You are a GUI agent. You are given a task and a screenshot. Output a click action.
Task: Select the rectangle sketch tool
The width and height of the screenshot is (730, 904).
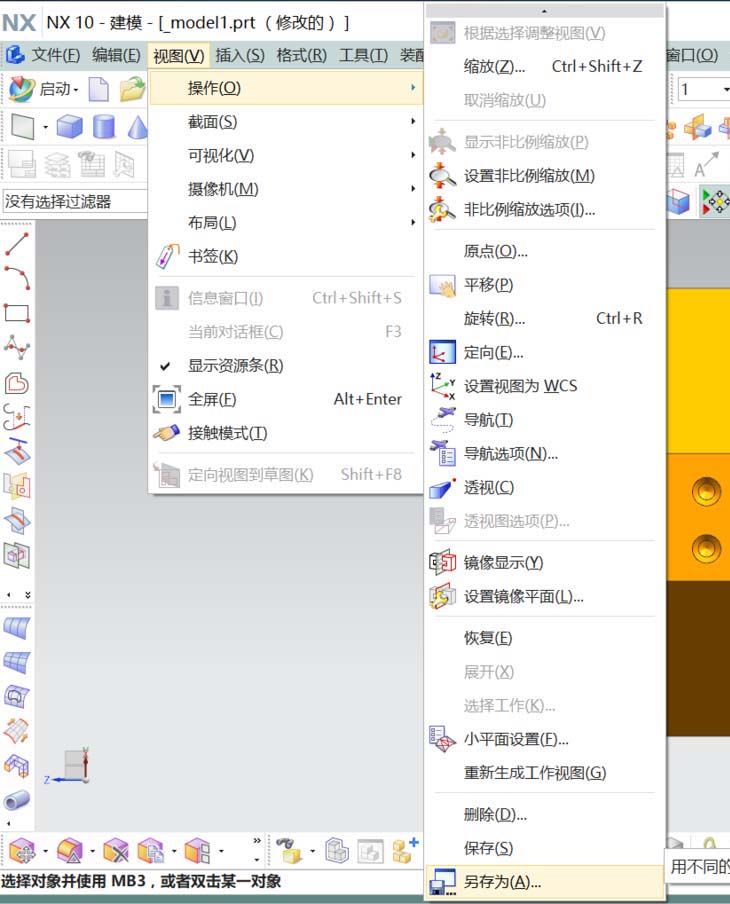click(x=17, y=313)
